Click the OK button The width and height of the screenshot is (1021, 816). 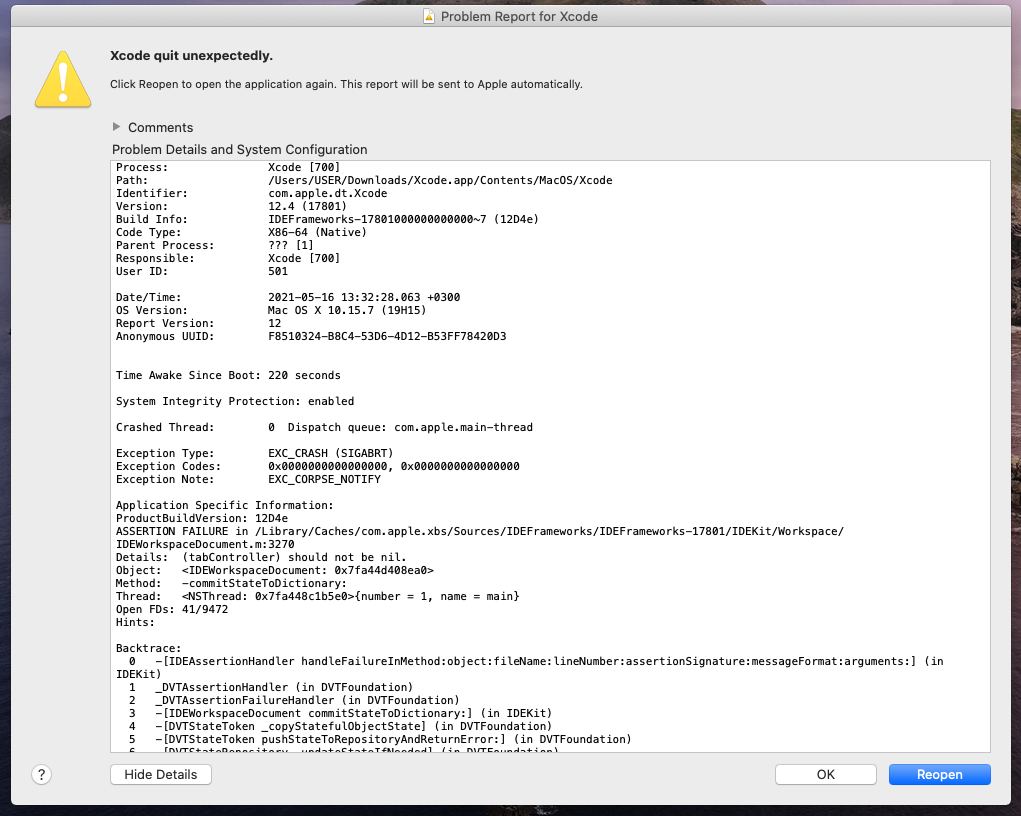pos(825,774)
